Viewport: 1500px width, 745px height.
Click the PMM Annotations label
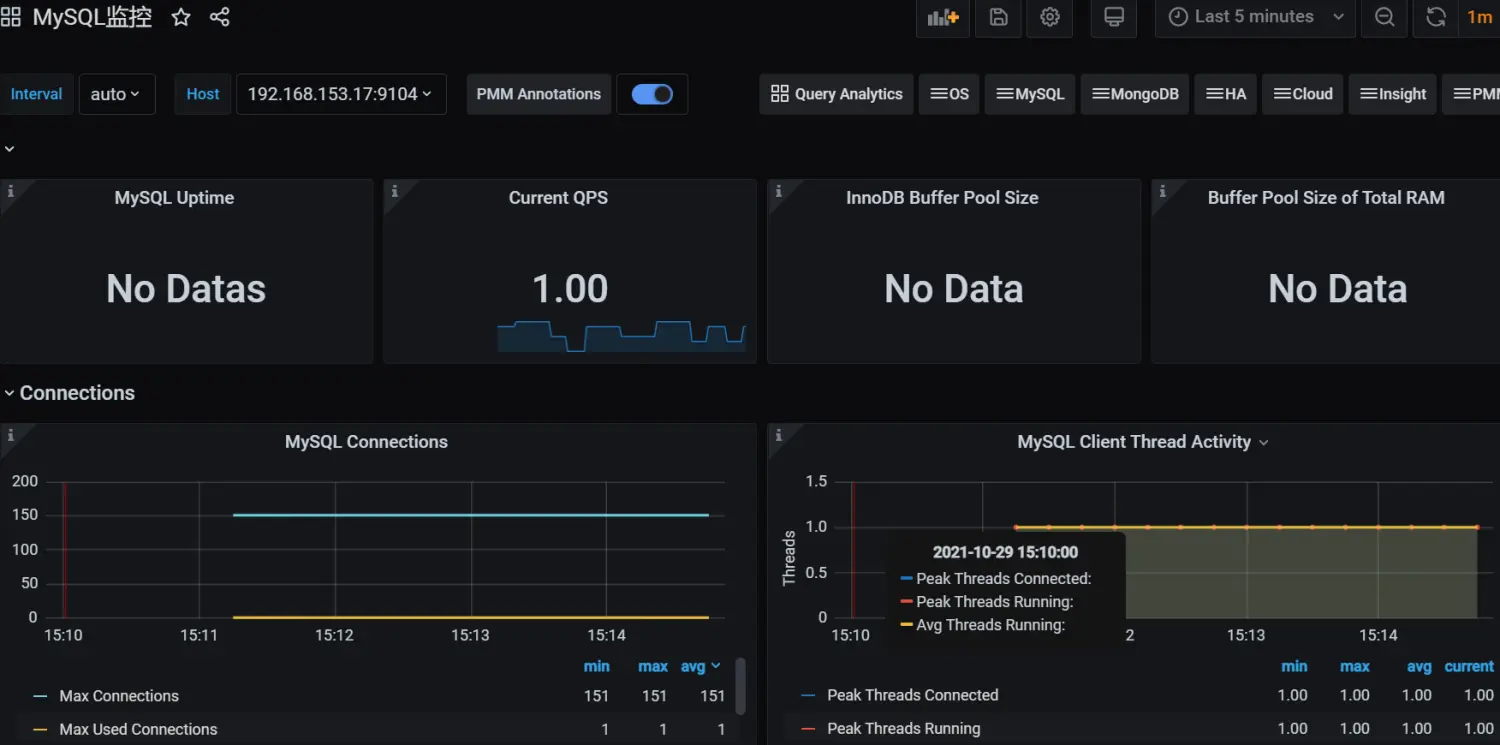pos(539,94)
